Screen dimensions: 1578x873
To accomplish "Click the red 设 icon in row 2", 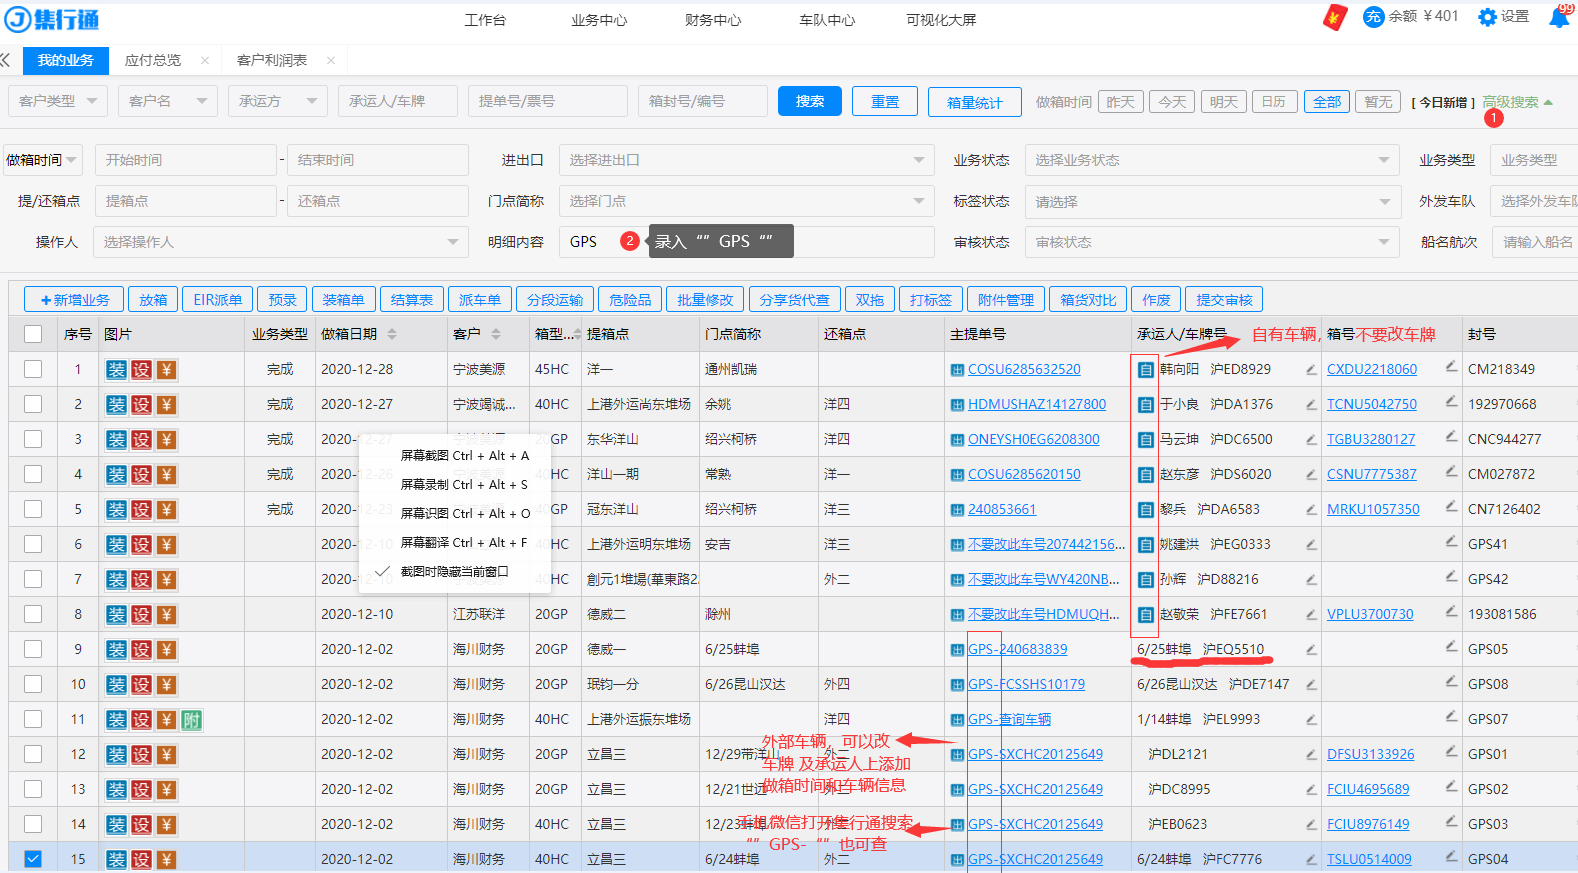I will point(141,405).
